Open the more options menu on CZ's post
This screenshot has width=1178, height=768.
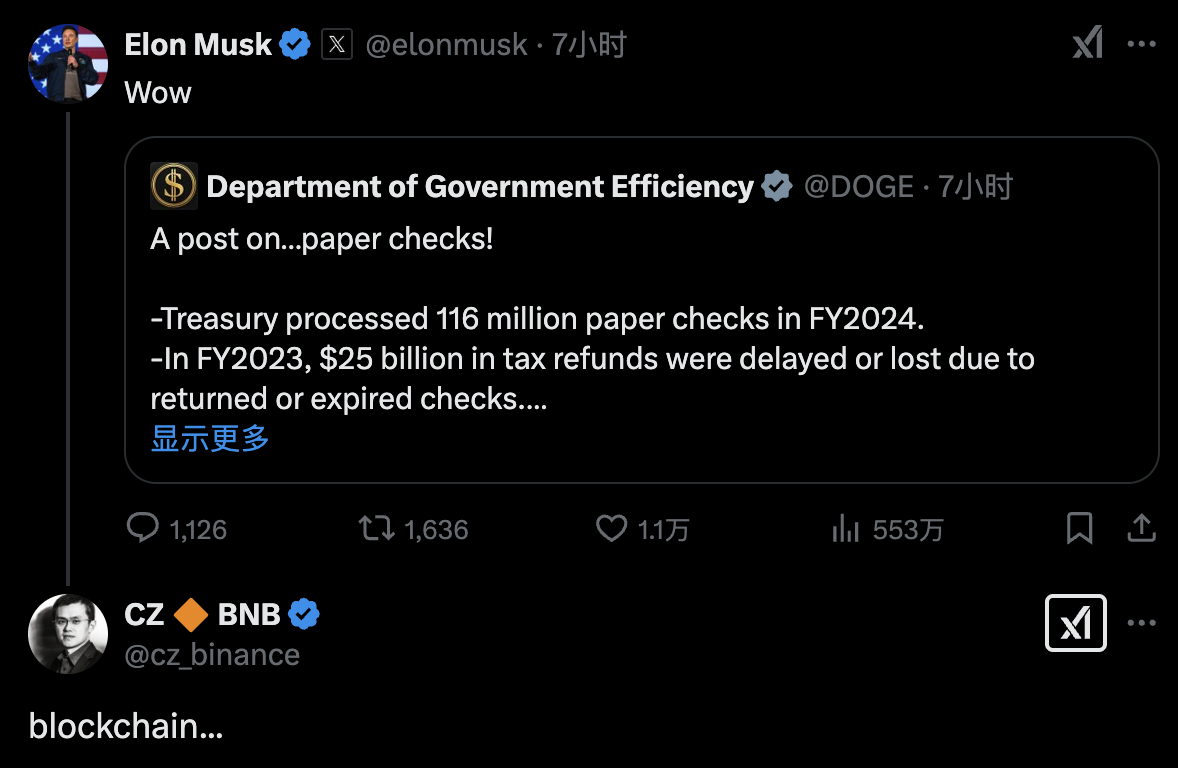click(x=1142, y=623)
